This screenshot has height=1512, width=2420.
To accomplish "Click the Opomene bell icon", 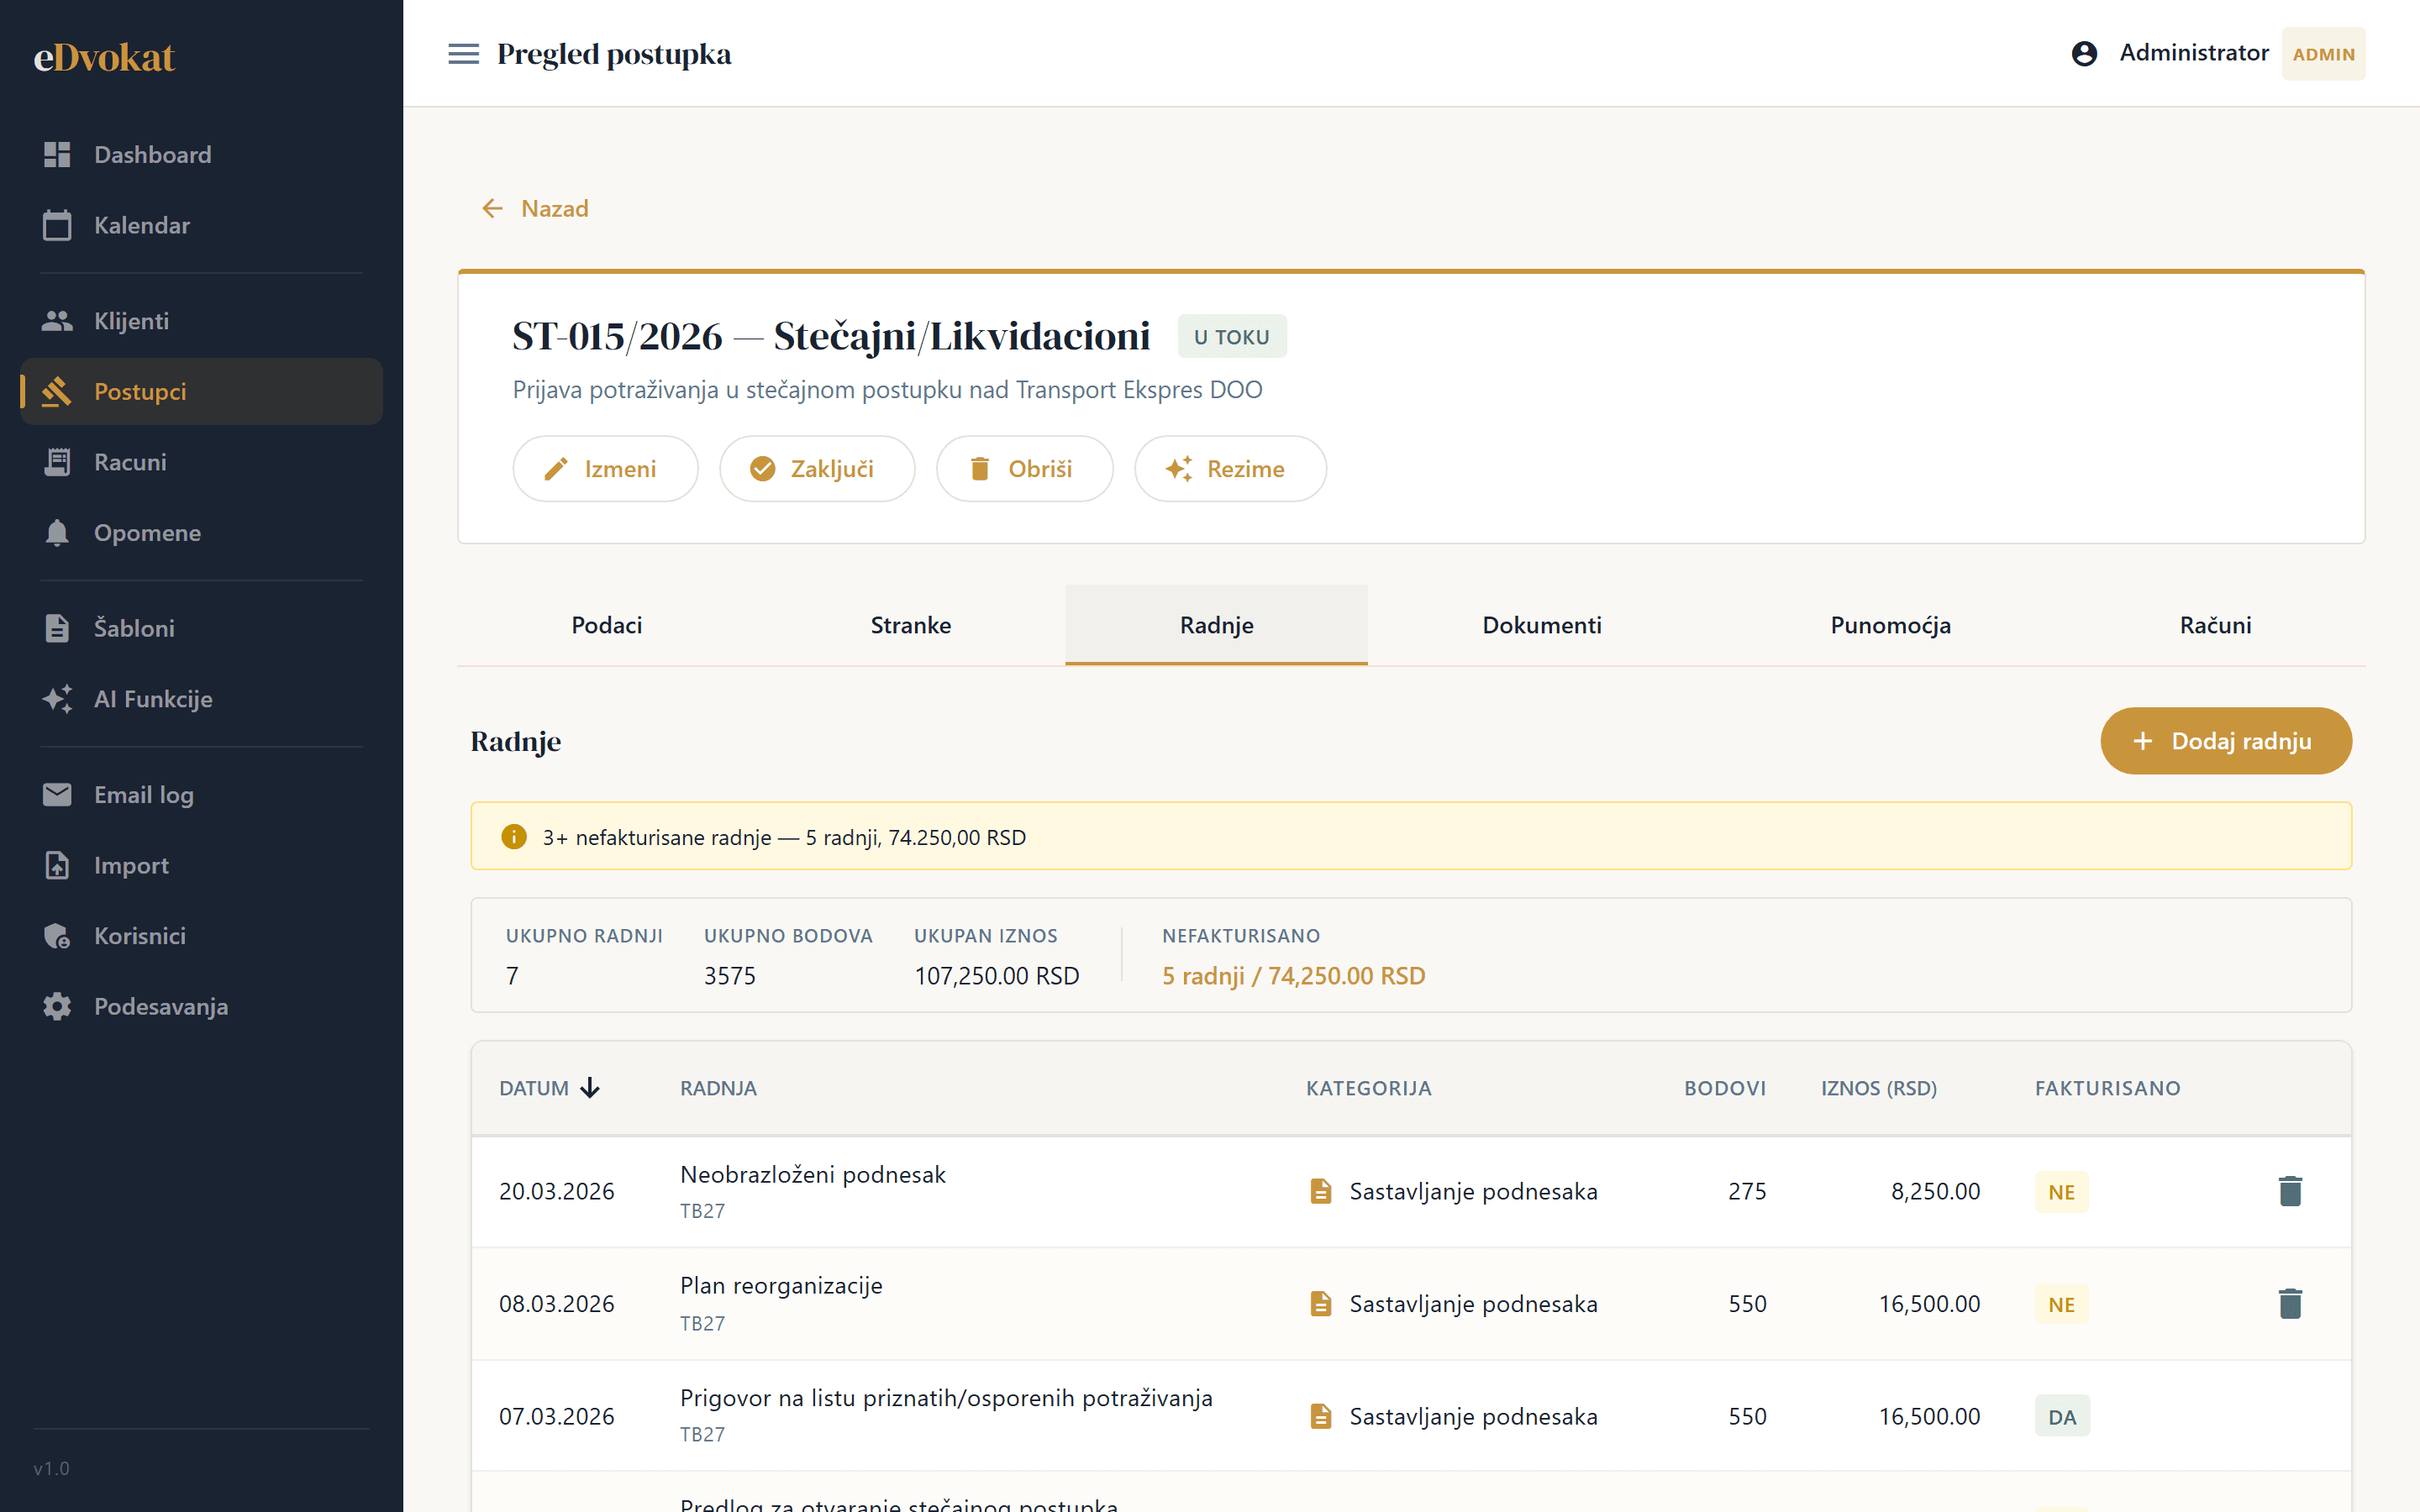I will (x=57, y=533).
